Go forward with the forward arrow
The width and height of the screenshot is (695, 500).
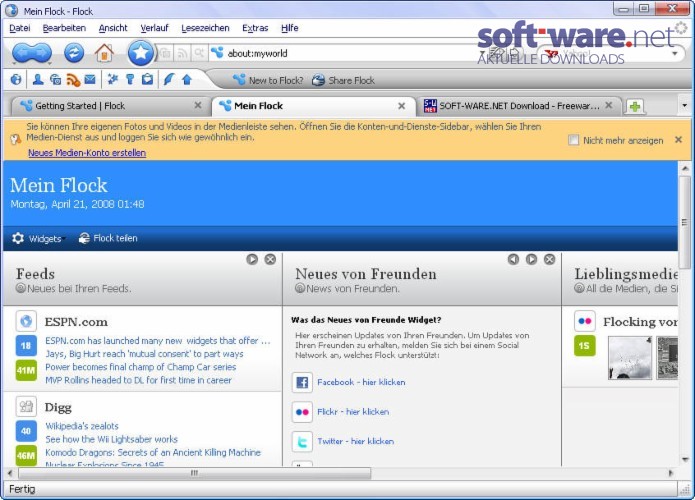(42, 53)
